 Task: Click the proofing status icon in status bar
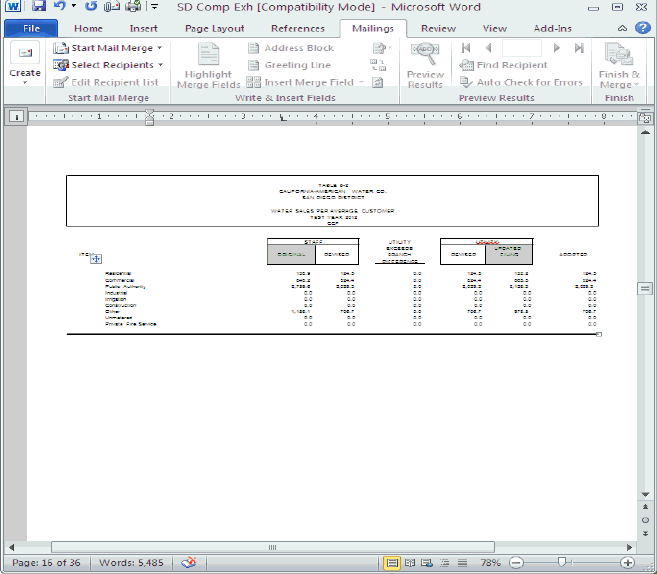[188, 563]
